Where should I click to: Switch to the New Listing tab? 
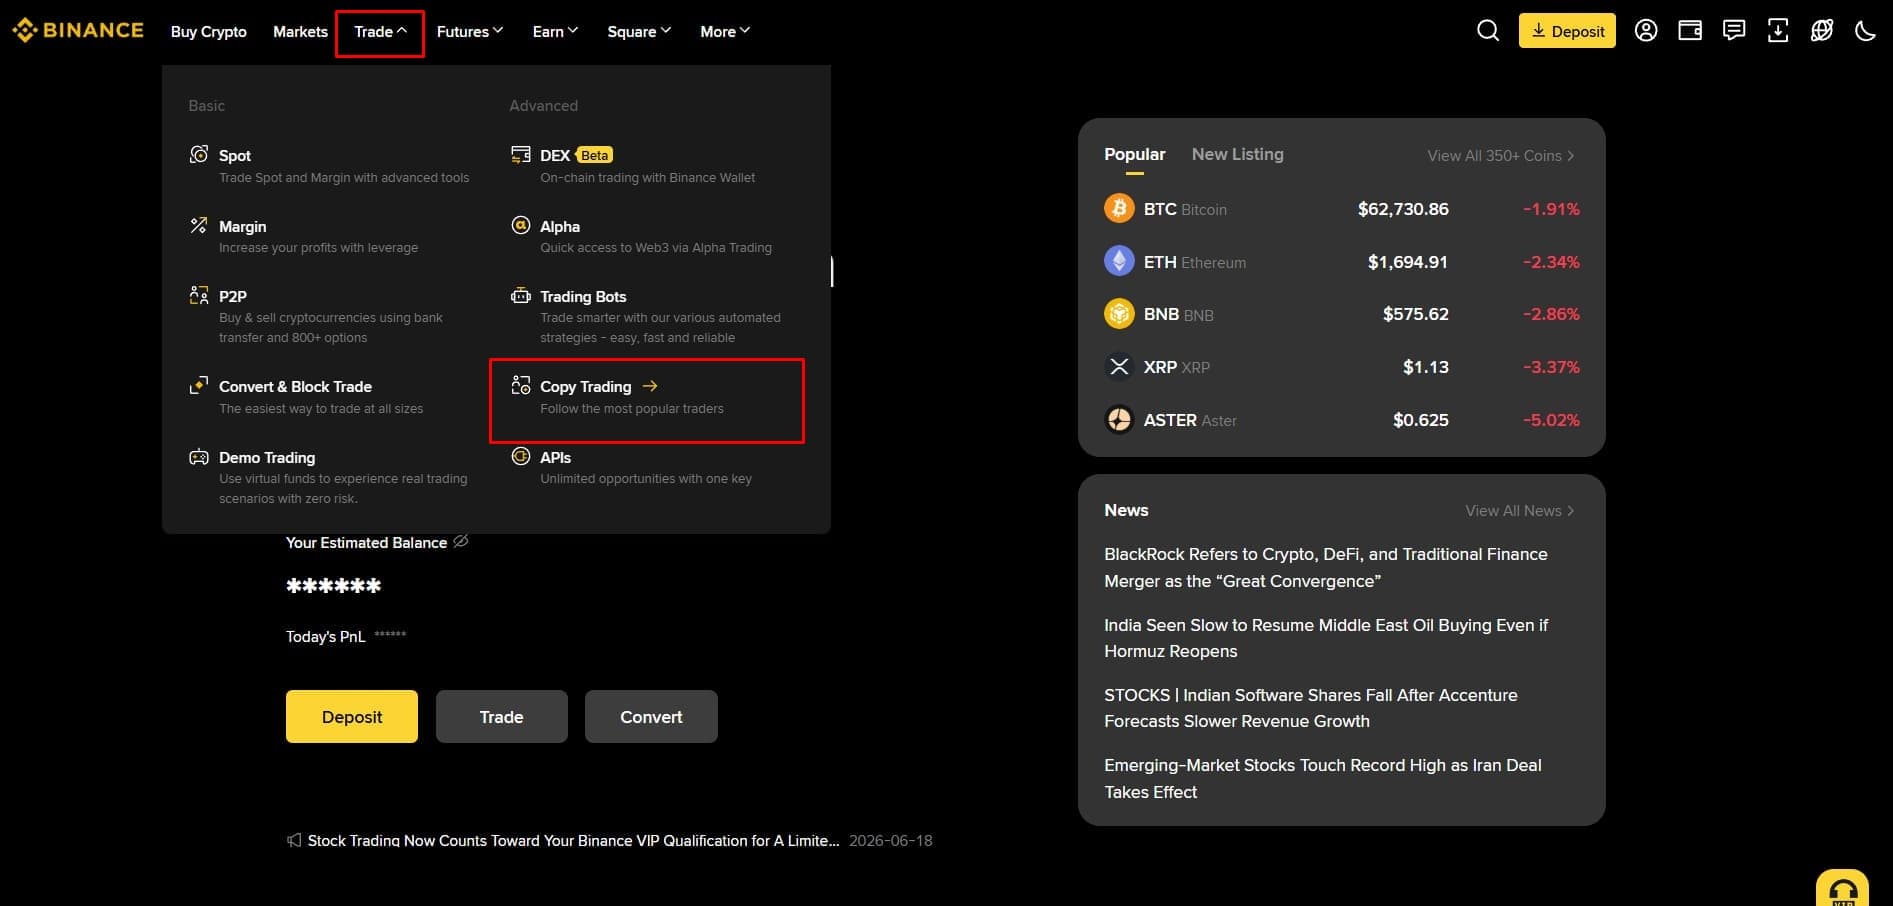click(1237, 155)
